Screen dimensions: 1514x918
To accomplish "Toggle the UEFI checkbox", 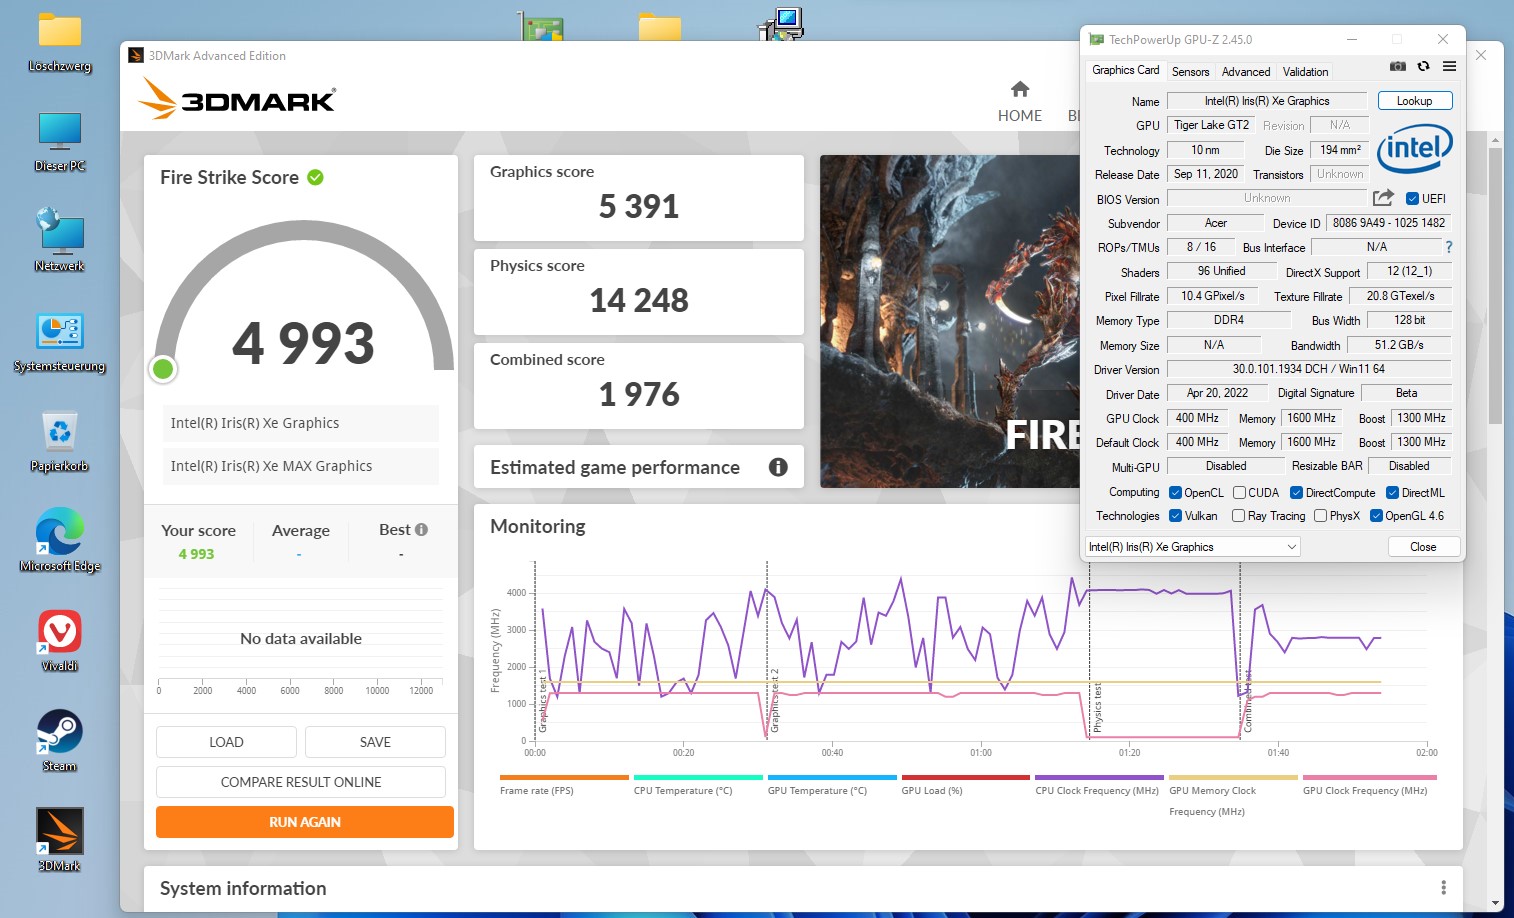I will coord(1412,198).
